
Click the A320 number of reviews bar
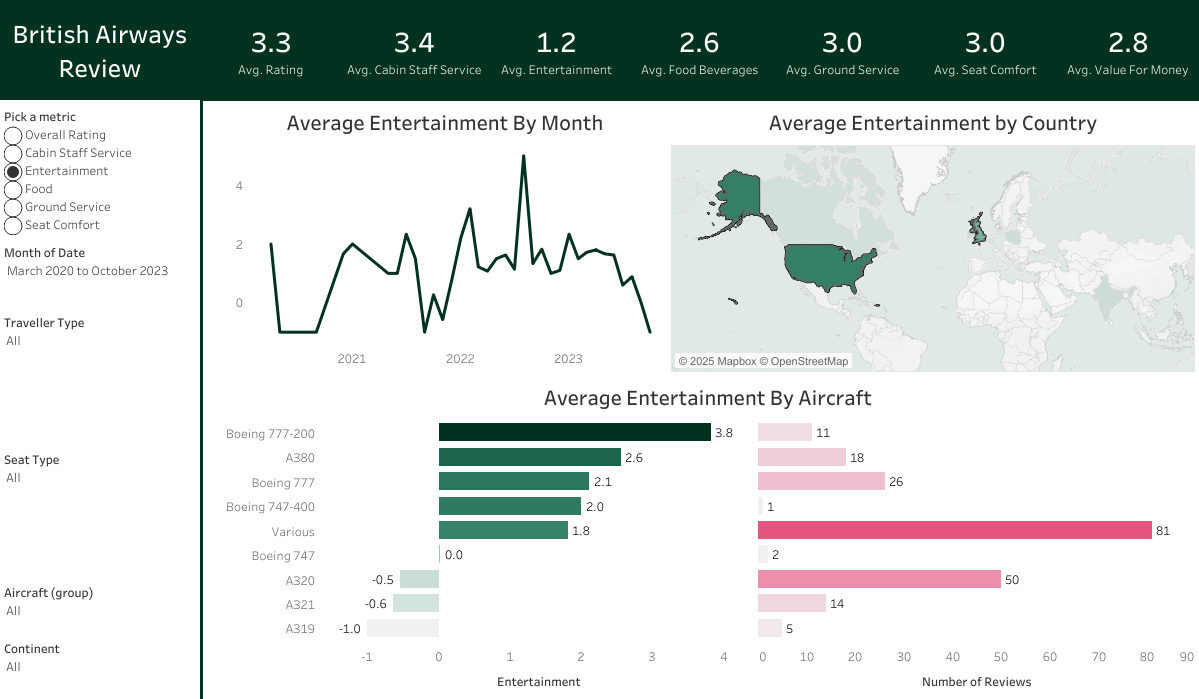coord(878,580)
